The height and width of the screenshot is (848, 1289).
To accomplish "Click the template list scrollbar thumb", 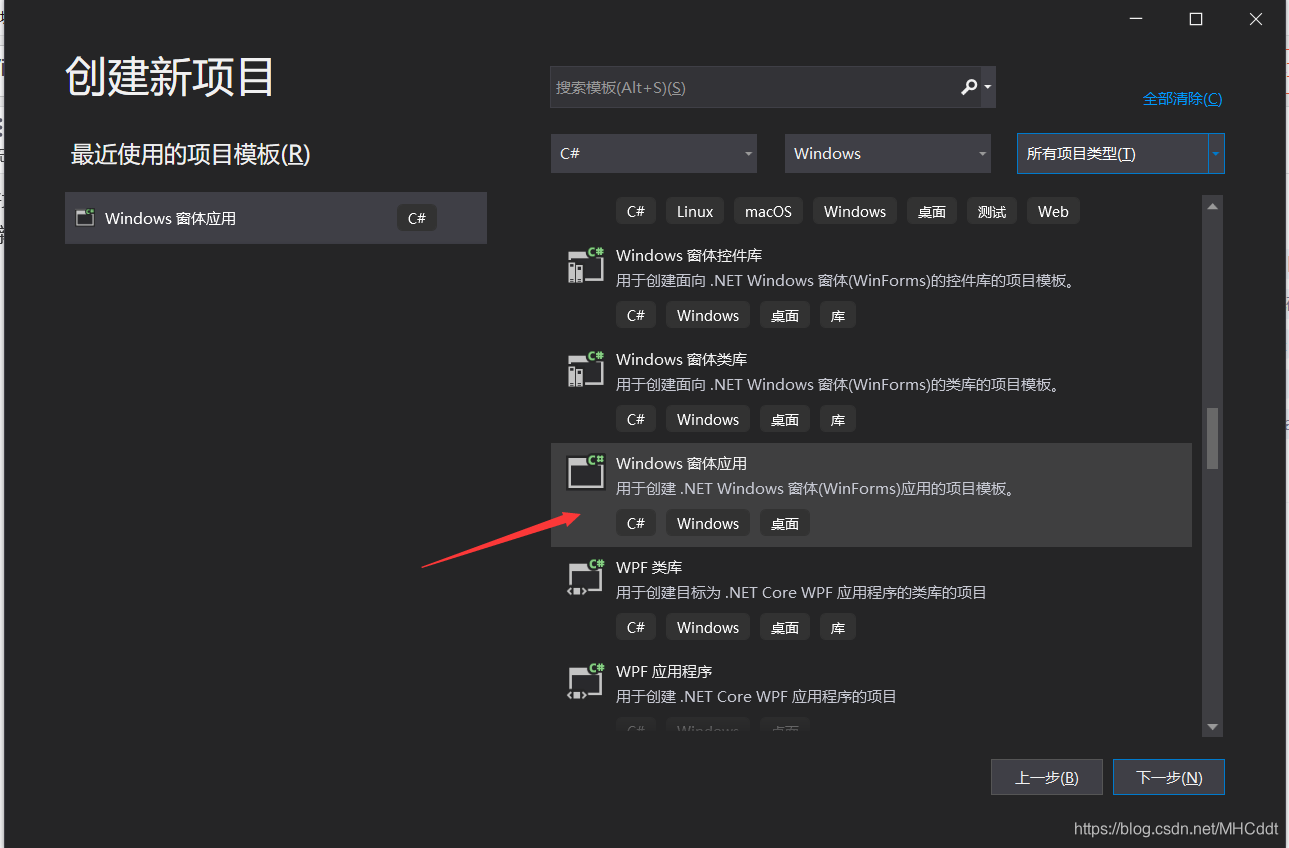I will [x=1212, y=438].
